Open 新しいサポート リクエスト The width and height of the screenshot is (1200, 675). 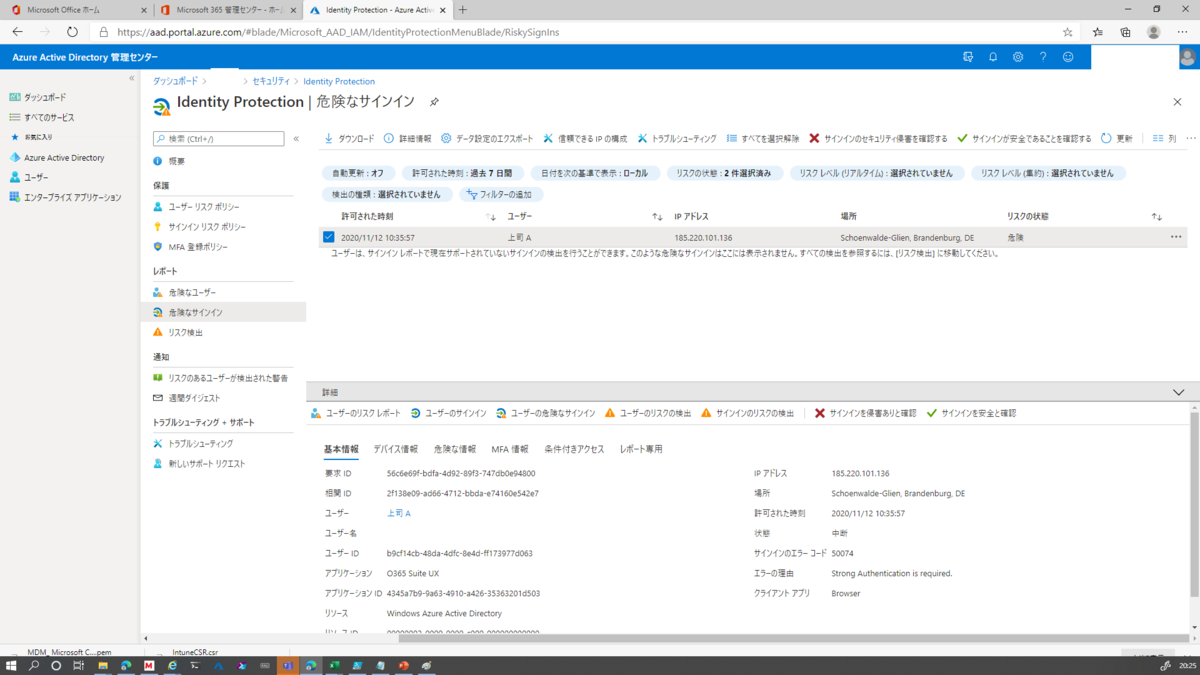coord(199,463)
